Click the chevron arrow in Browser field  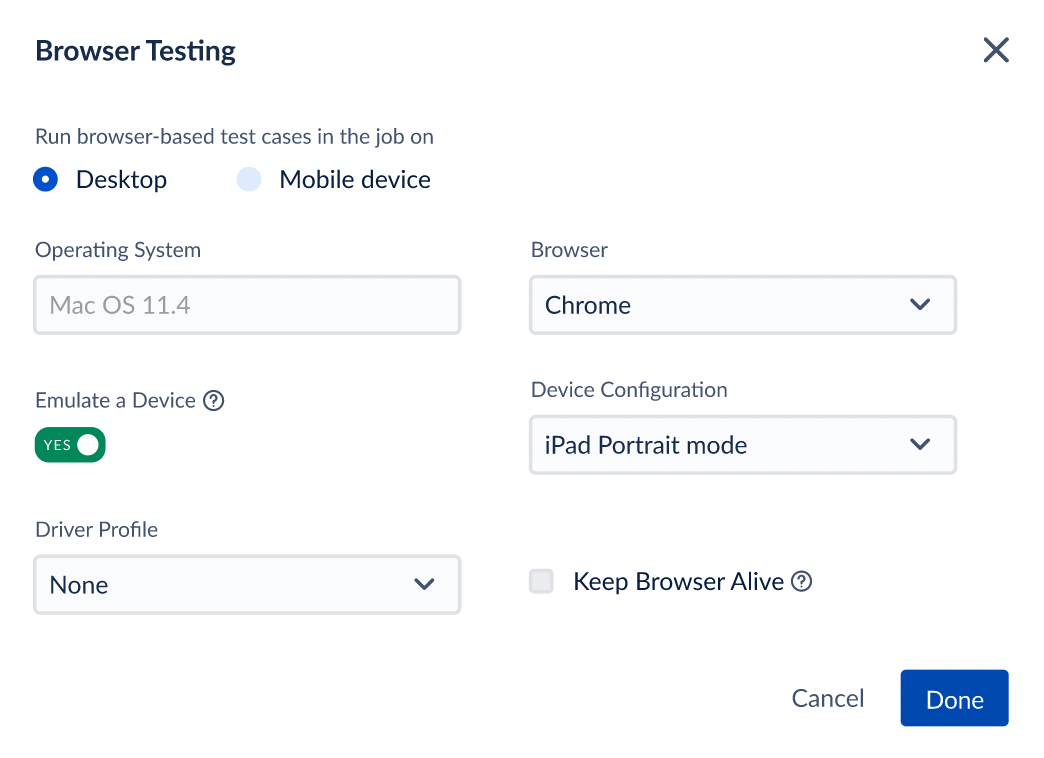tap(920, 305)
